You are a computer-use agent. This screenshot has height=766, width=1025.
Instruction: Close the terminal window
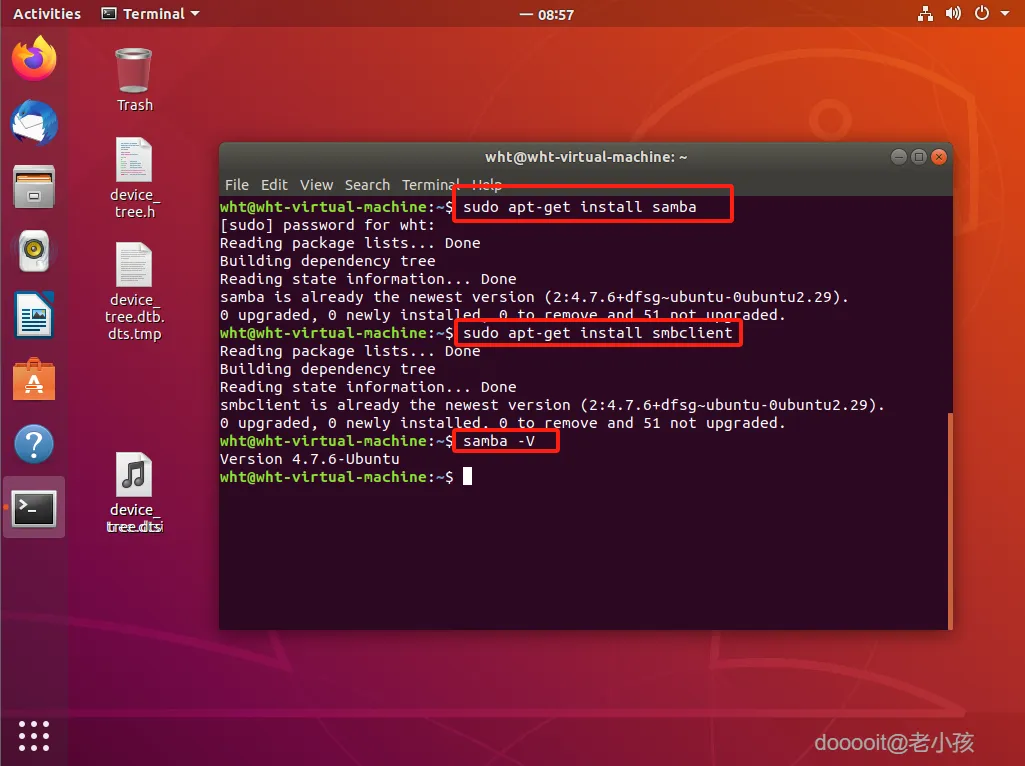(x=939, y=157)
